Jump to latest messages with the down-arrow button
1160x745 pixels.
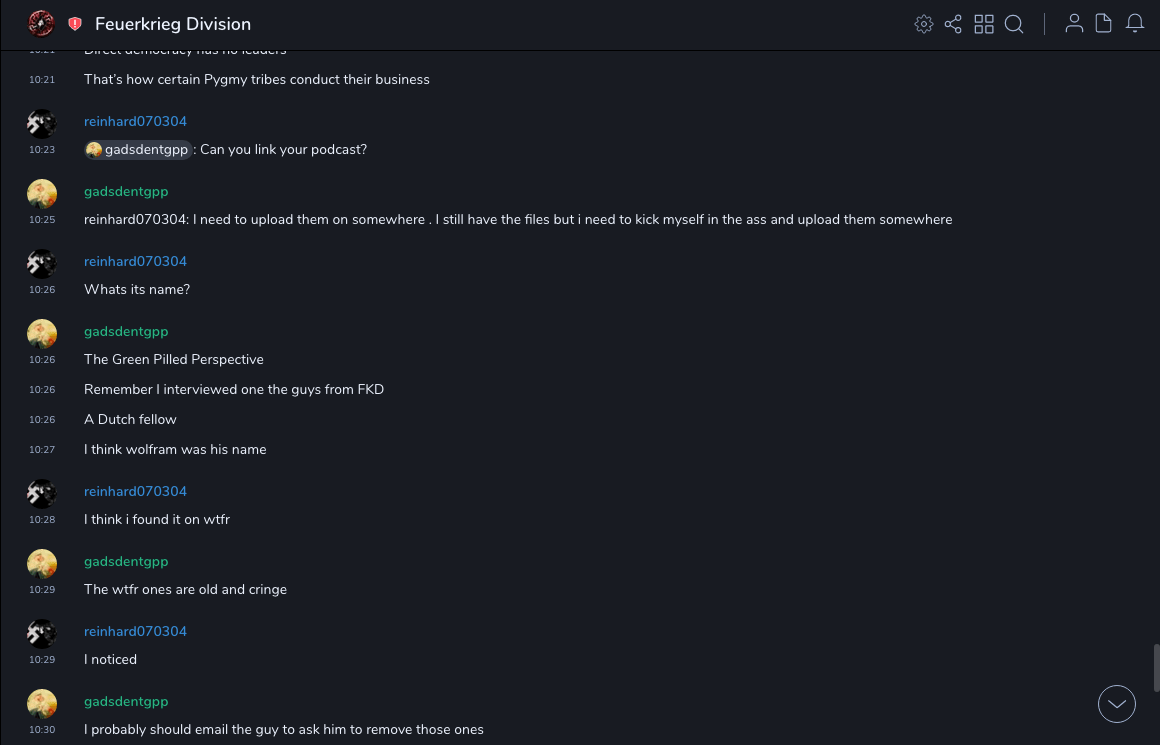[1117, 704]
